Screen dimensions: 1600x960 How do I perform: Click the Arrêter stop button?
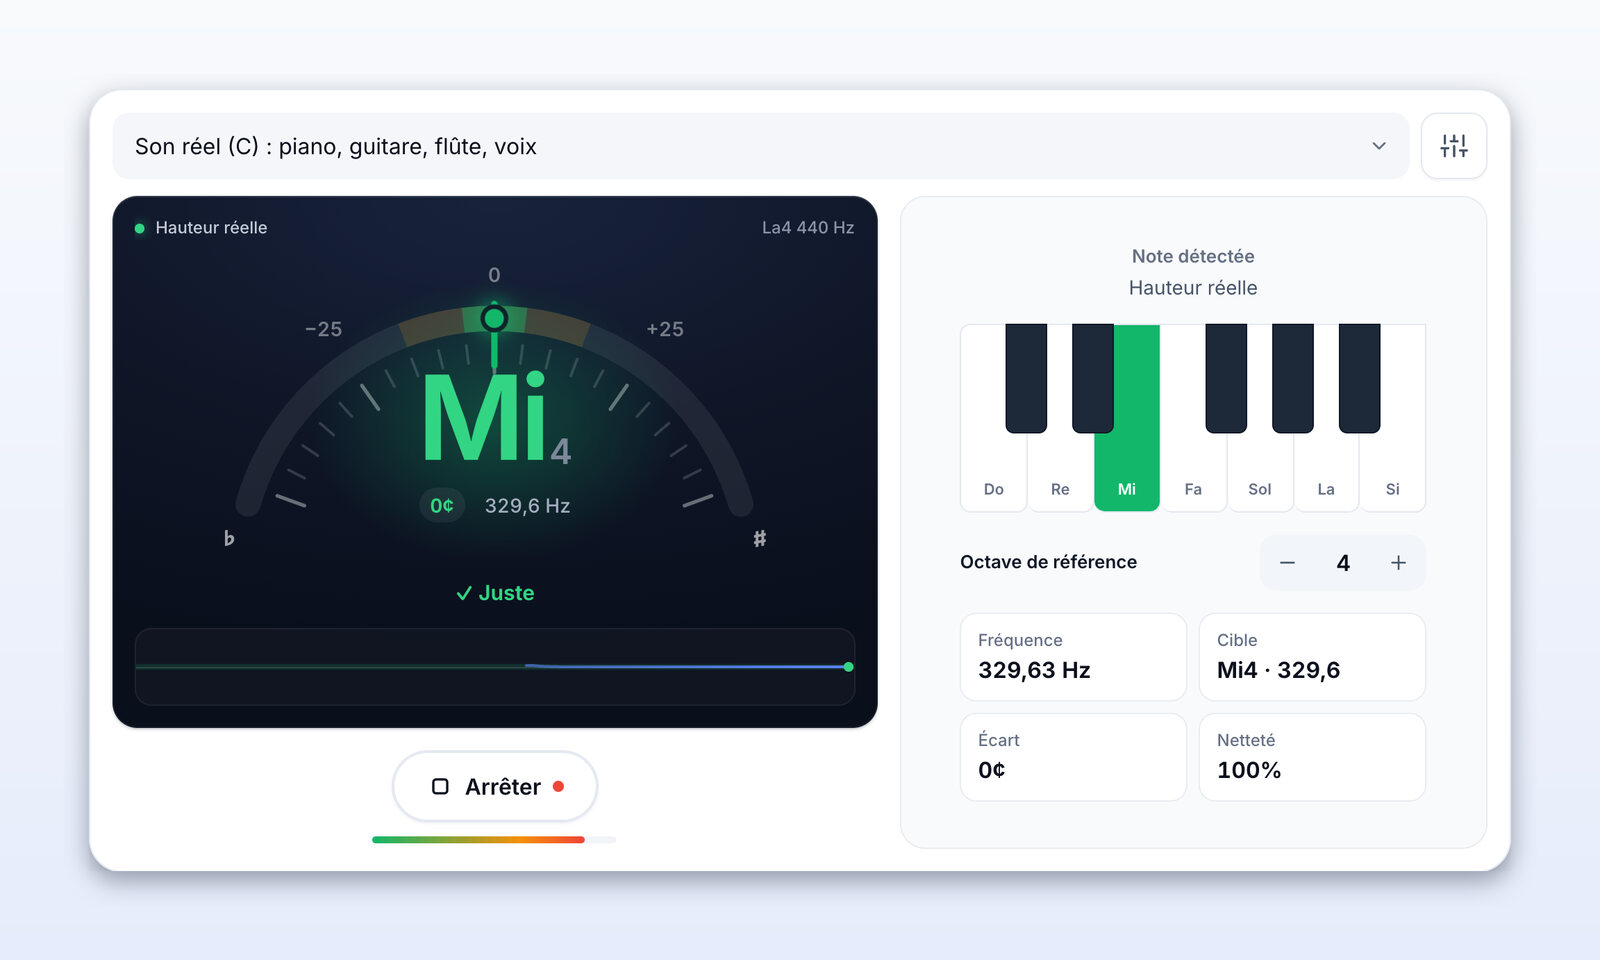click(495, 787)
